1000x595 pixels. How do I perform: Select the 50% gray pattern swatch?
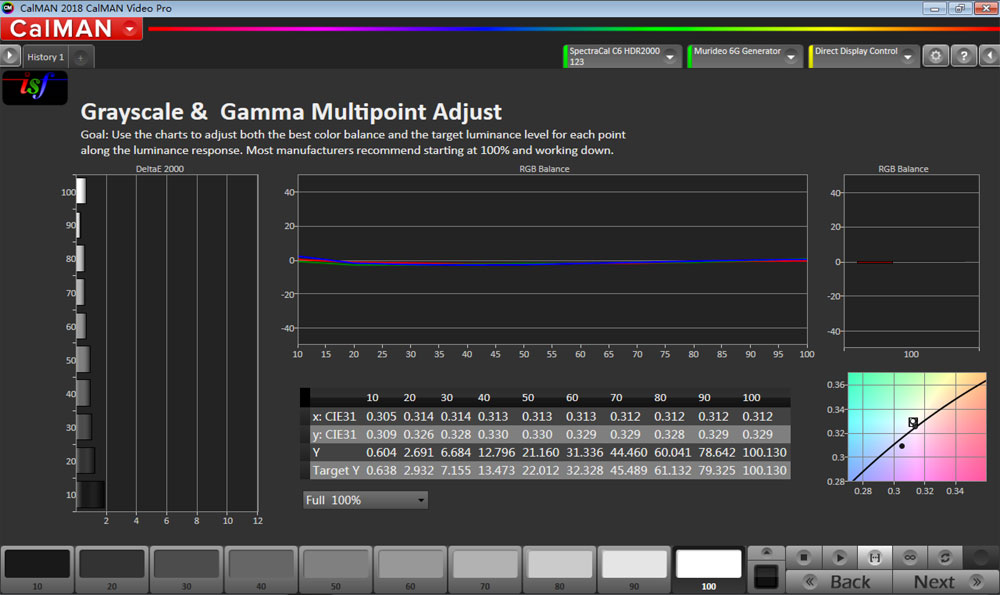click(x=335, y=569)
